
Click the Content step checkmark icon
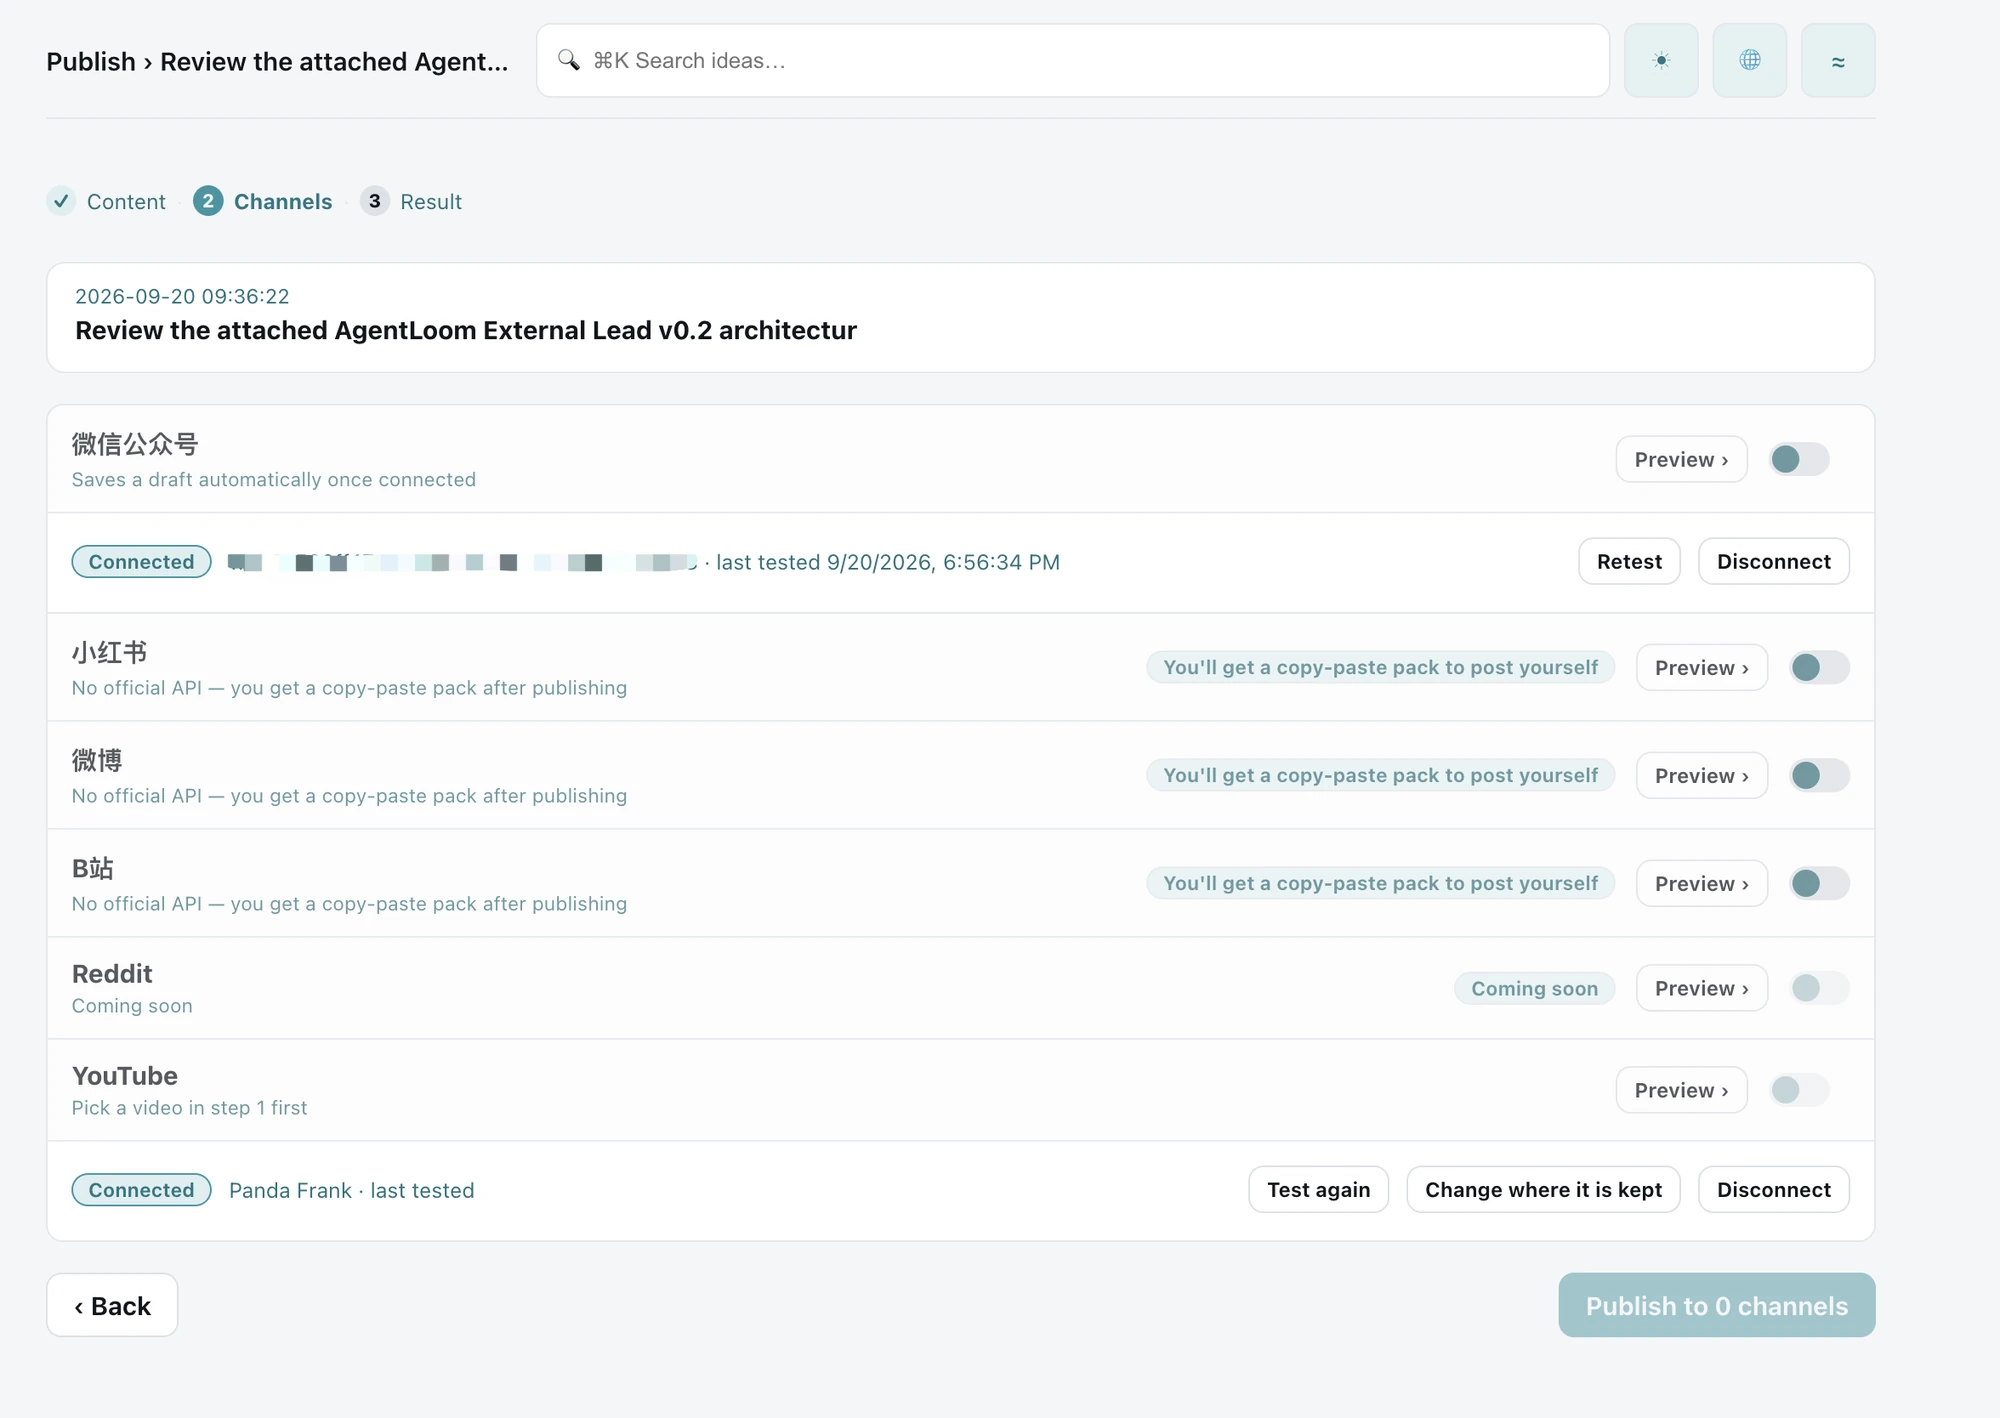(61, 201)
